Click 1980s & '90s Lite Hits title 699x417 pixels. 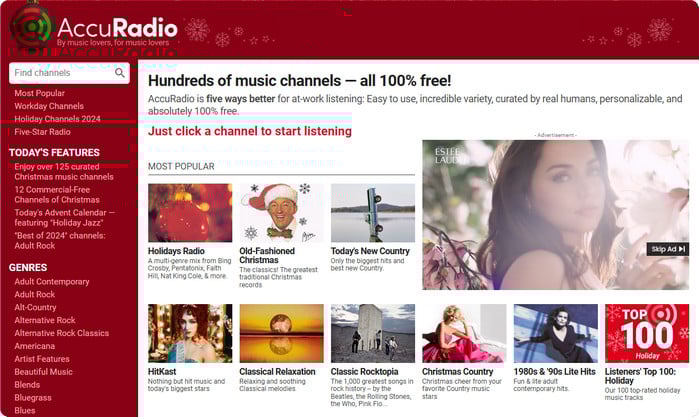click(x=555, y=372)
